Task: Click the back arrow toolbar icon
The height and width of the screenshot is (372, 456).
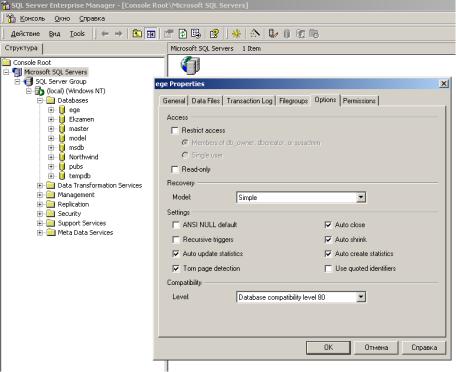Action: point(105,34)
